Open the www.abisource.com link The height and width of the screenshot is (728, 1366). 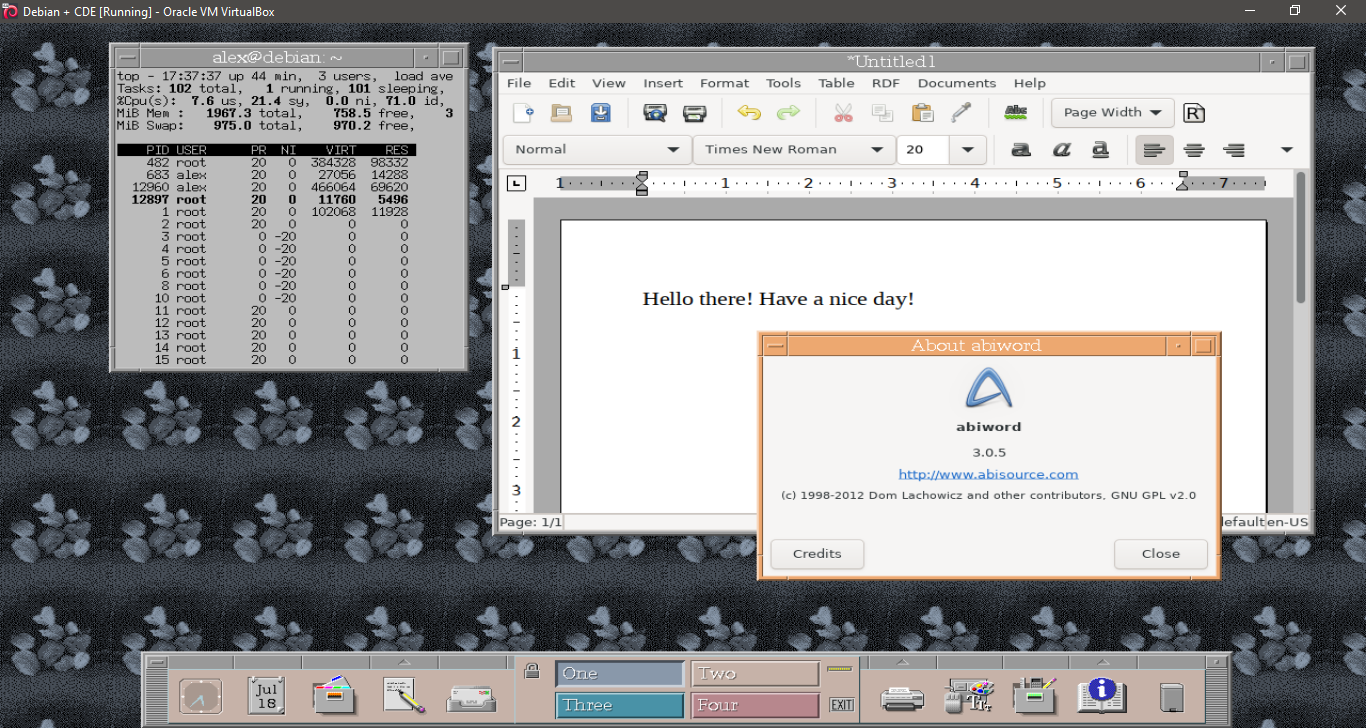988,474
